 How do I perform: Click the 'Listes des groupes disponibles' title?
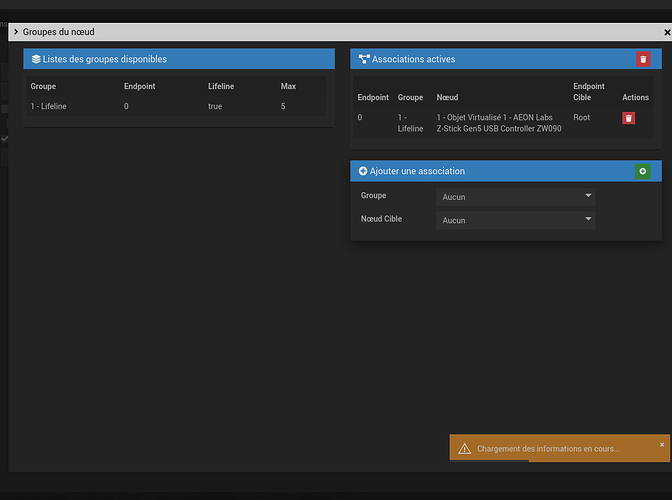(105, 59)
